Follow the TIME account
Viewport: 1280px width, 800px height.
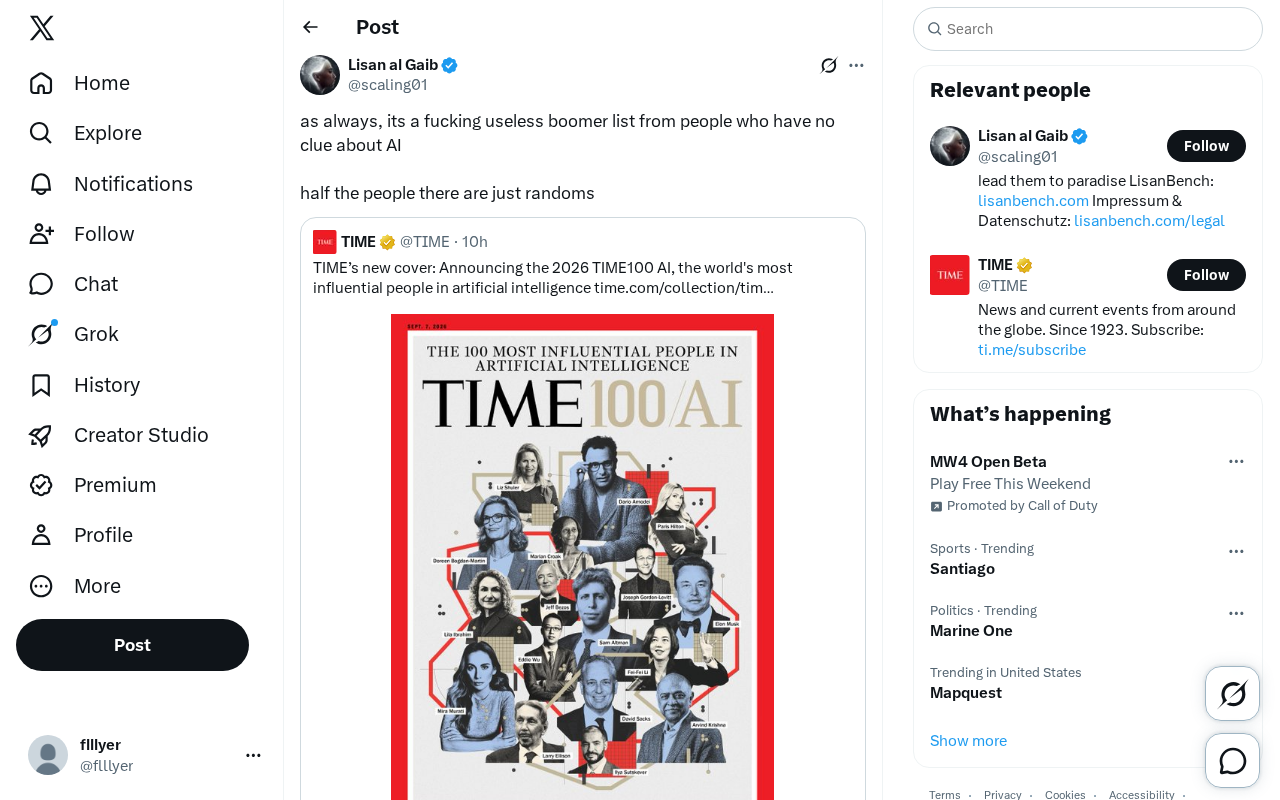pyautogui.click(x=1206, y=275)
